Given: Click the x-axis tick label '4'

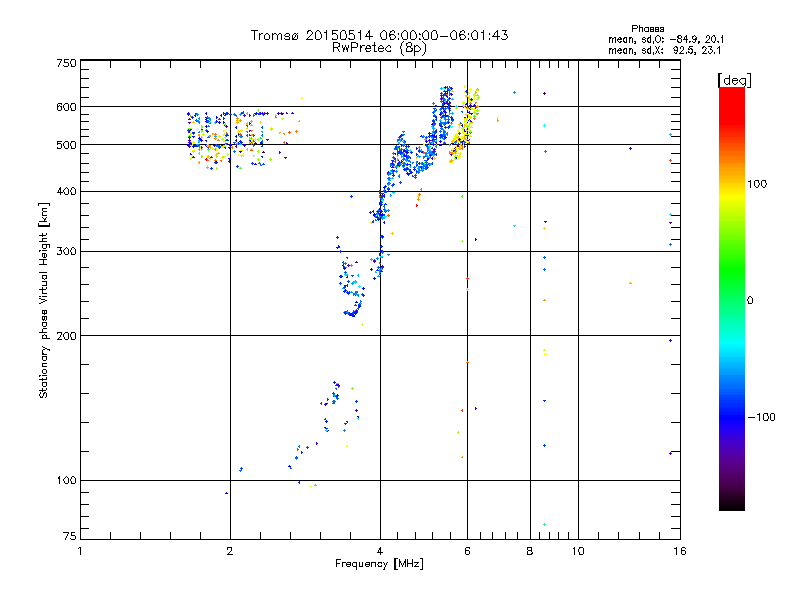Looking at the screenshot, I should click(x=380, y=551).
